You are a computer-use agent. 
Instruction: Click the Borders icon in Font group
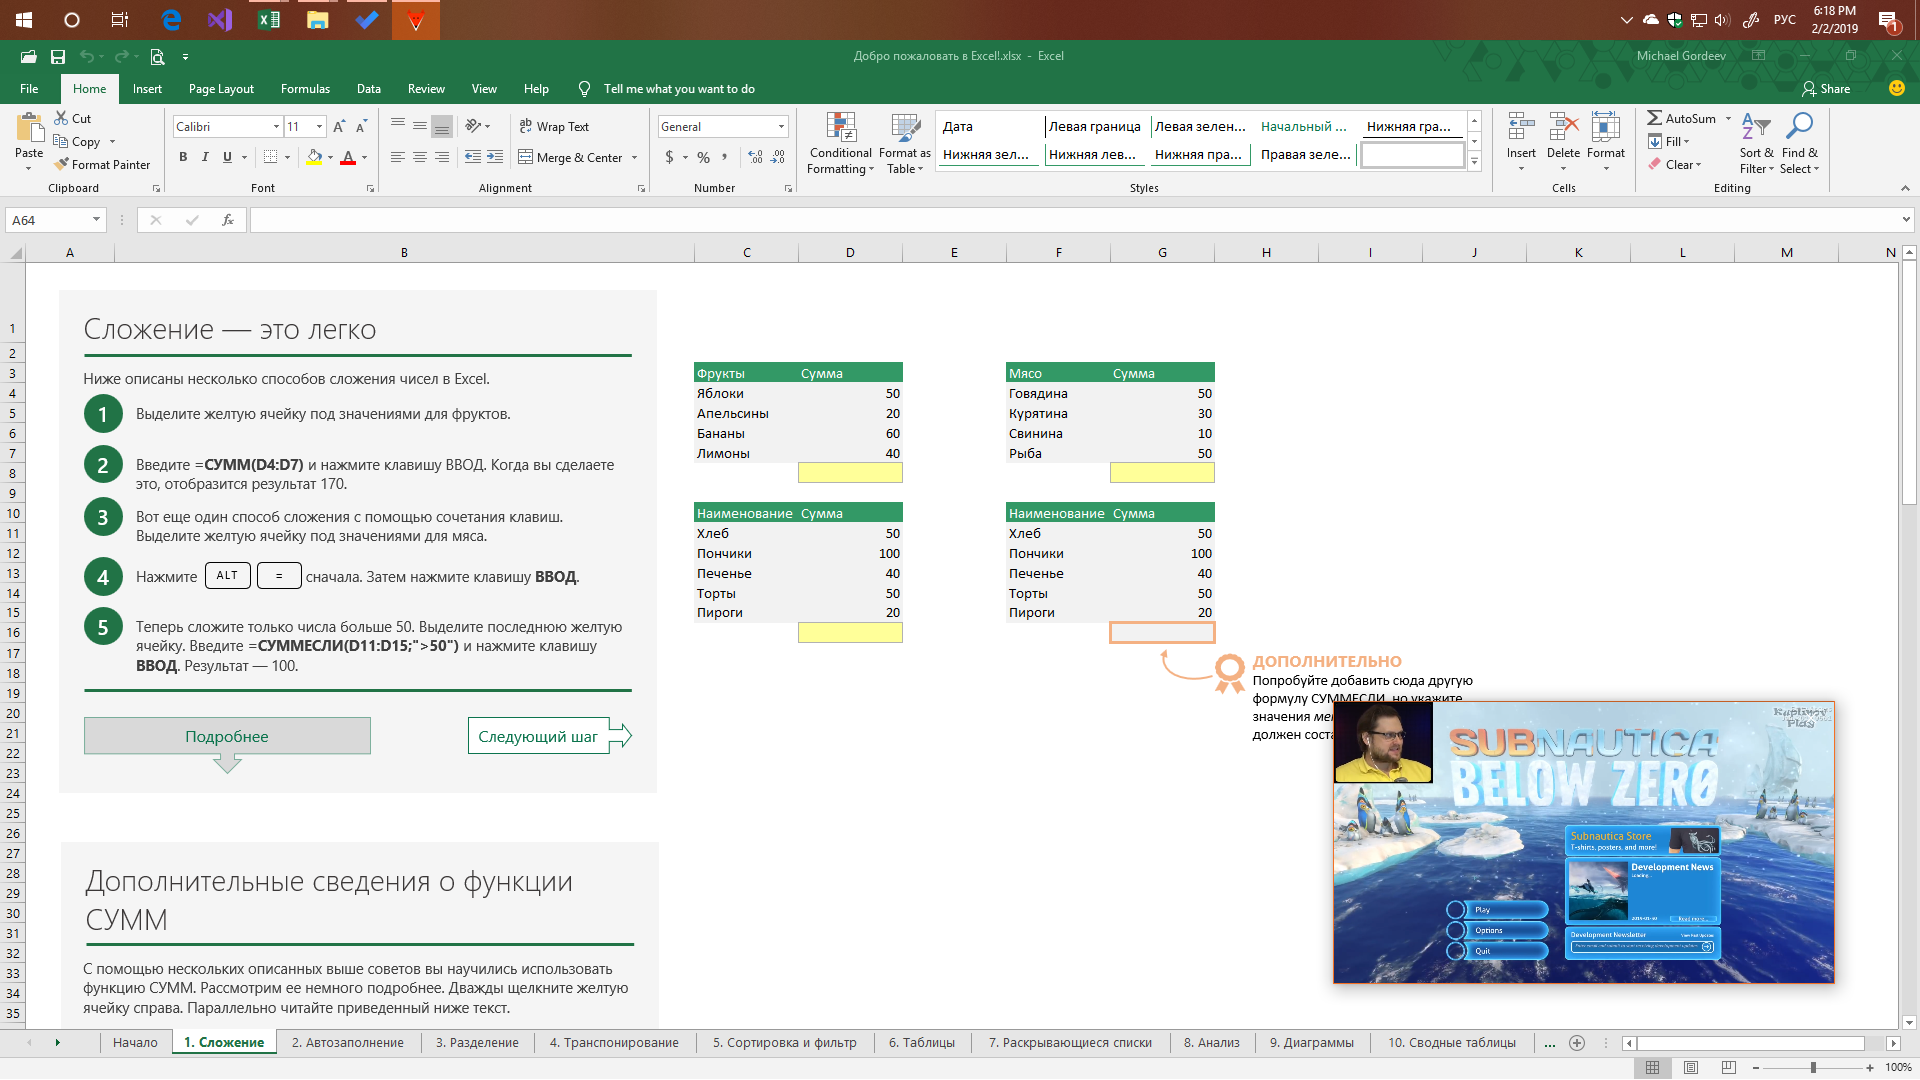point(270,157)
